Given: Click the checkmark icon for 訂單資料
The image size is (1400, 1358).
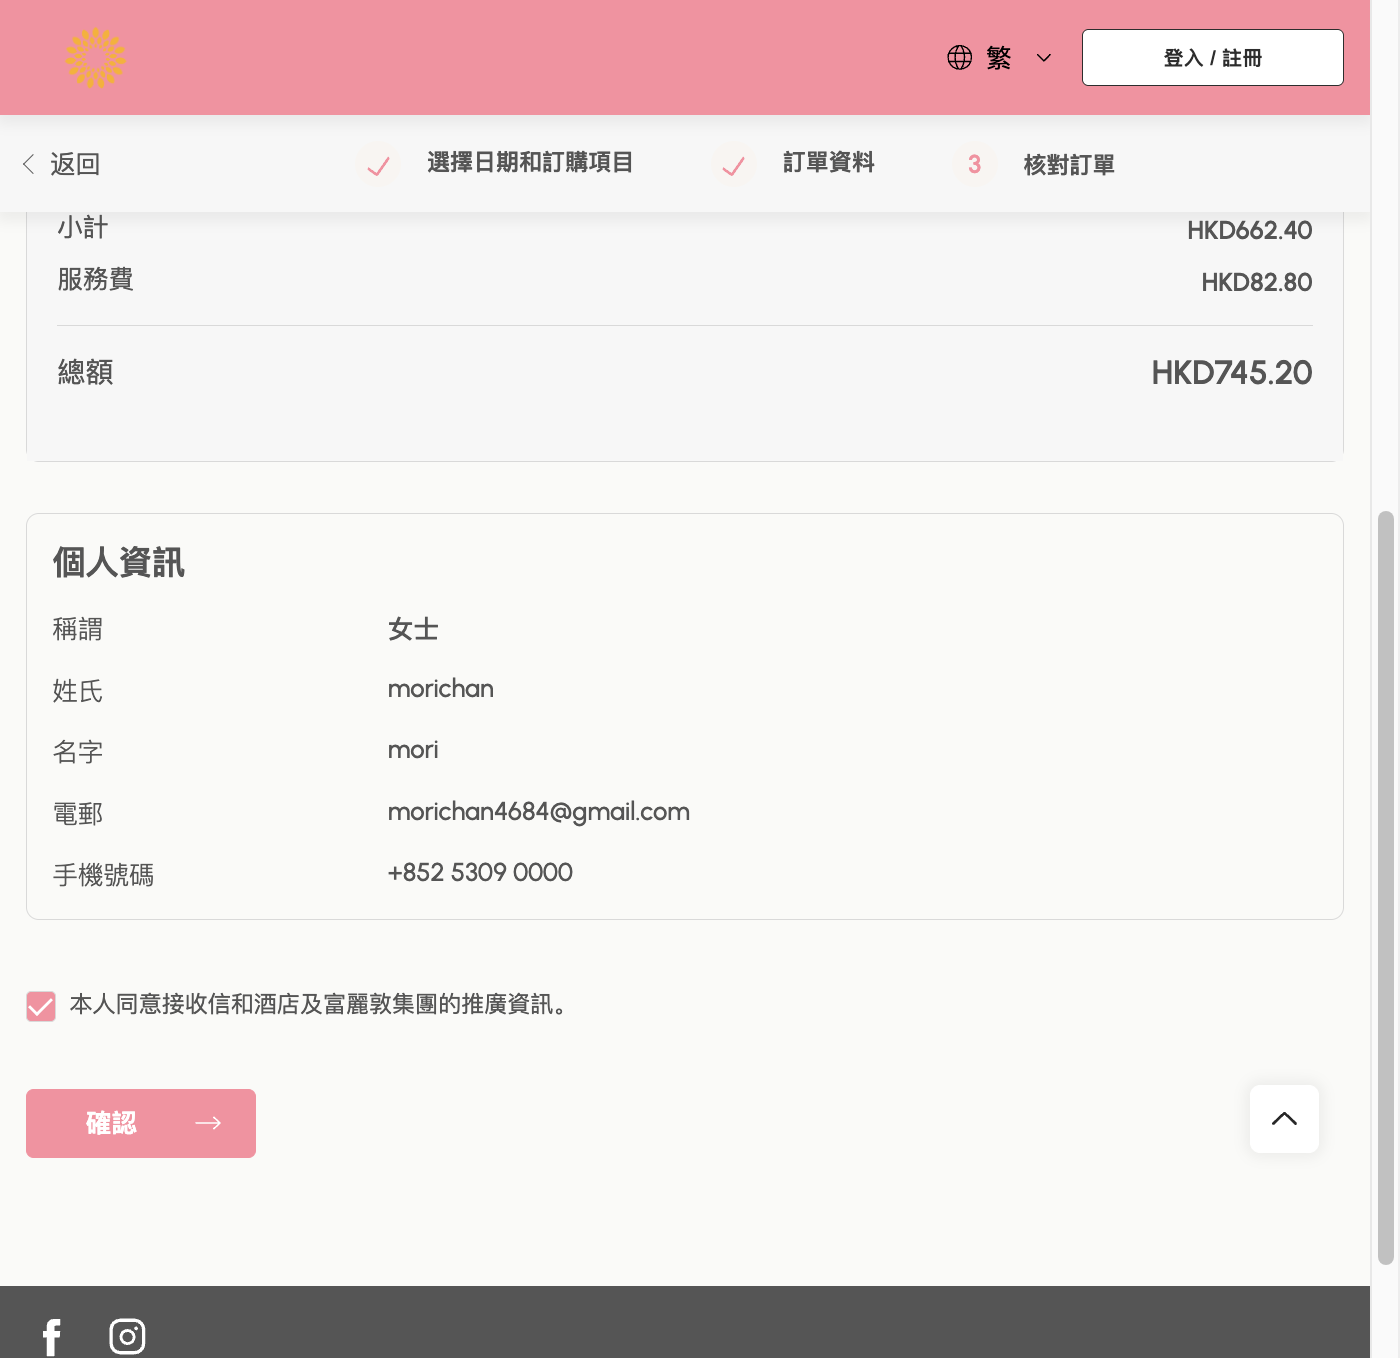Looking at the screenshot, I should point(733,165).
